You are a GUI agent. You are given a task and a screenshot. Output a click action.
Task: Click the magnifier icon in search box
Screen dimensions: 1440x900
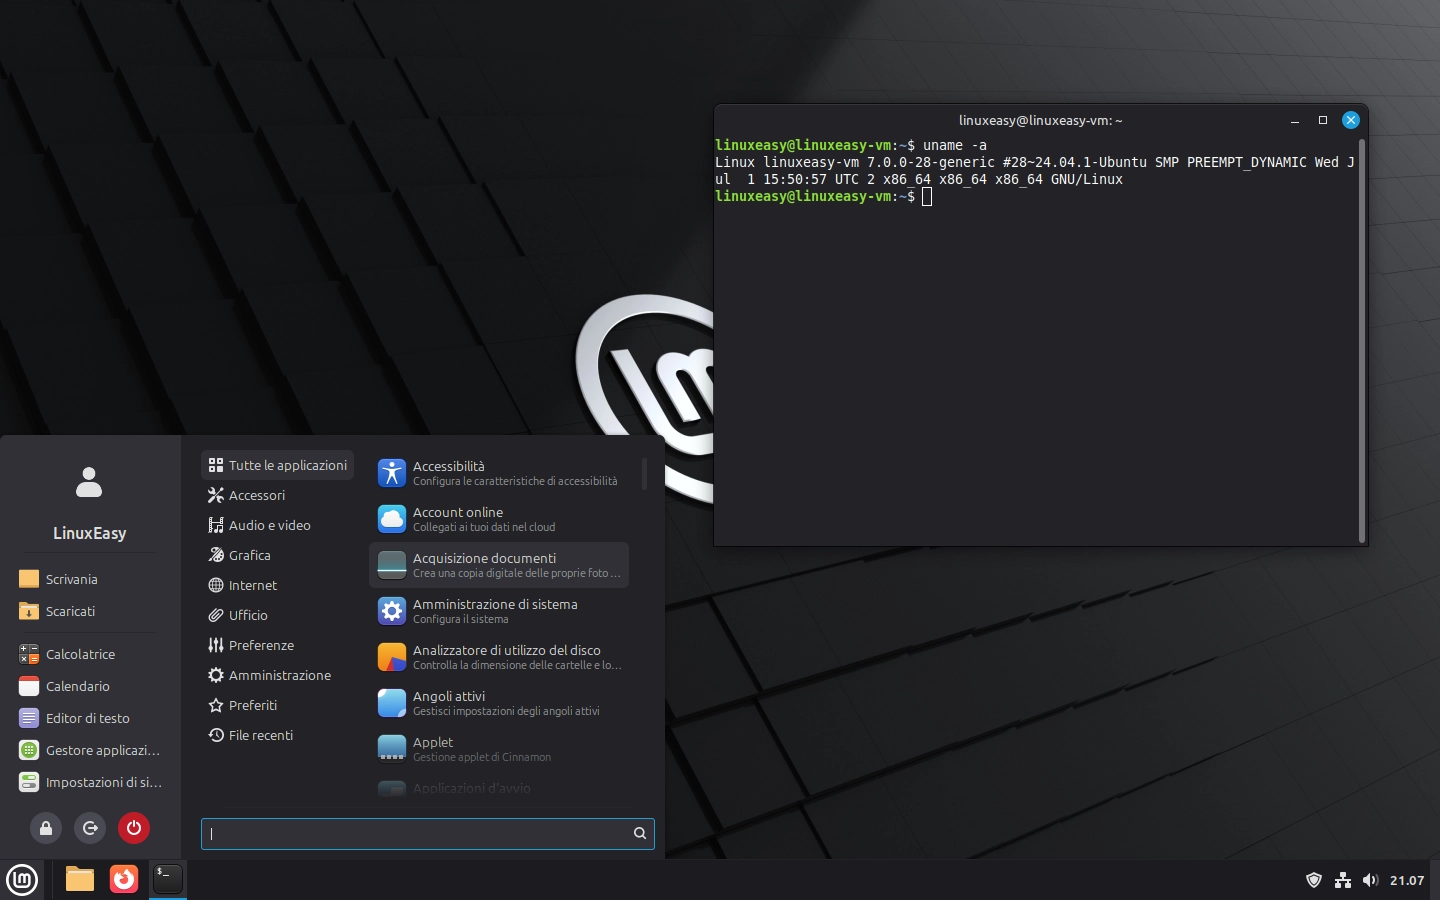[640, 833]
